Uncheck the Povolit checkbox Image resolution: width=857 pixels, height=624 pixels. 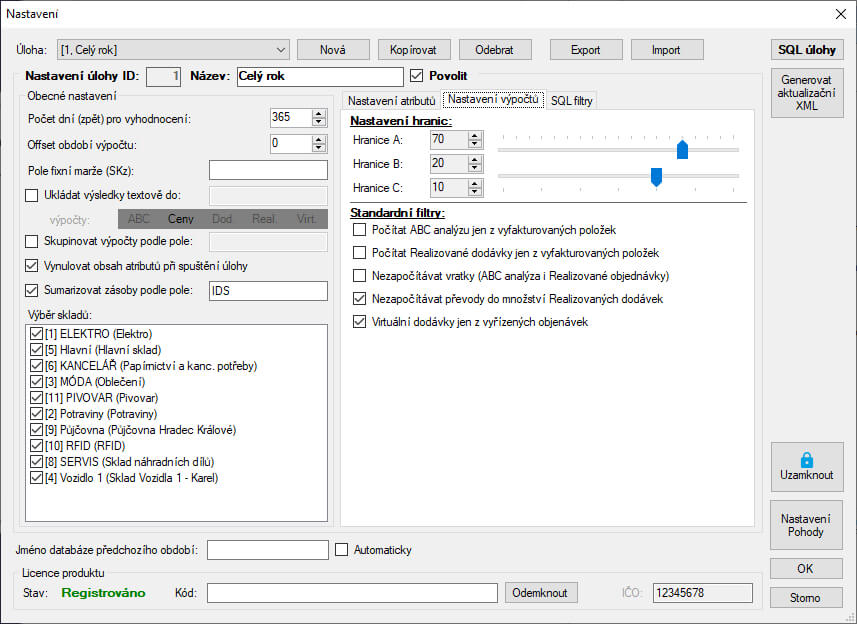[418, 75]
